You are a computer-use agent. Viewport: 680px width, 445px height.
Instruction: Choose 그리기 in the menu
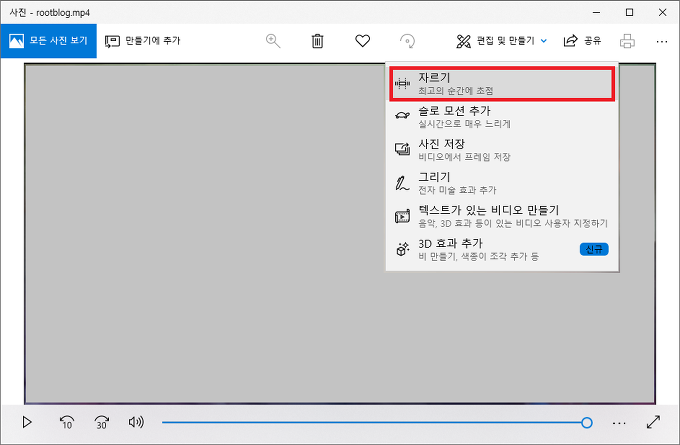point(502,183)
